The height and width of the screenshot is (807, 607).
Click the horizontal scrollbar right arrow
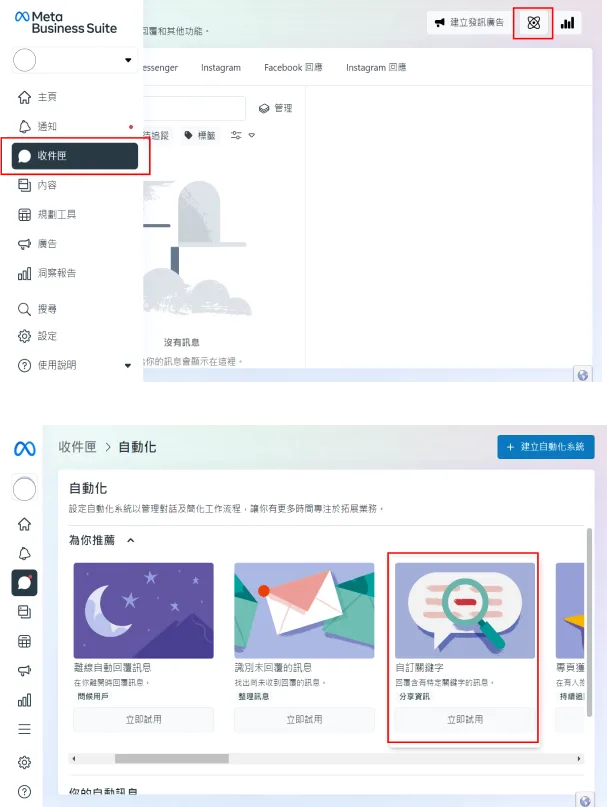point(579,759)
